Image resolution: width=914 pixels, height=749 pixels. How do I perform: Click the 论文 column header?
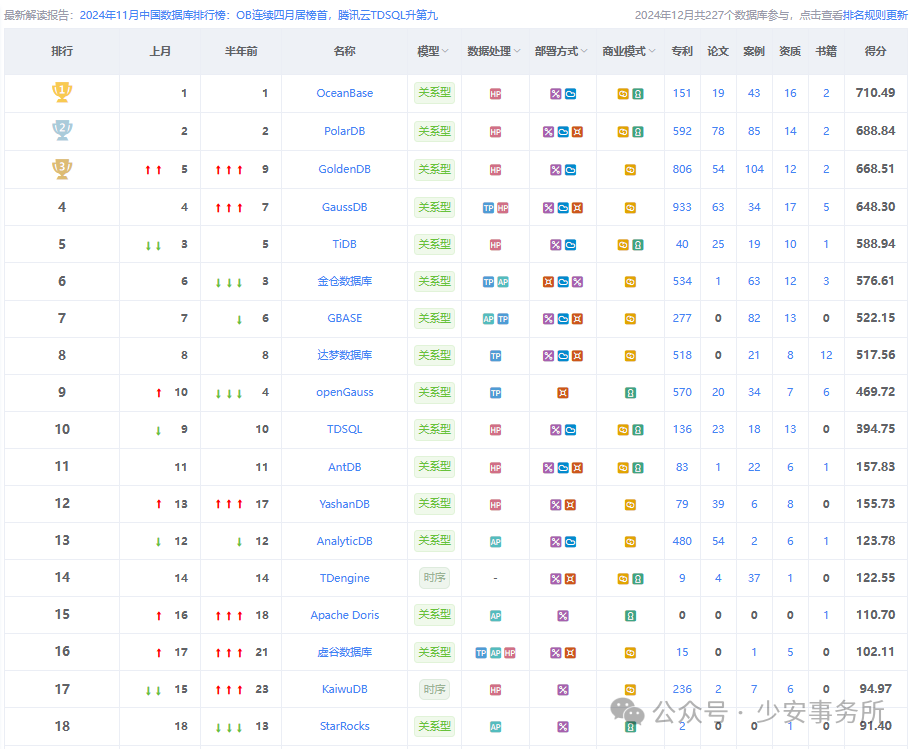point(718,51)
